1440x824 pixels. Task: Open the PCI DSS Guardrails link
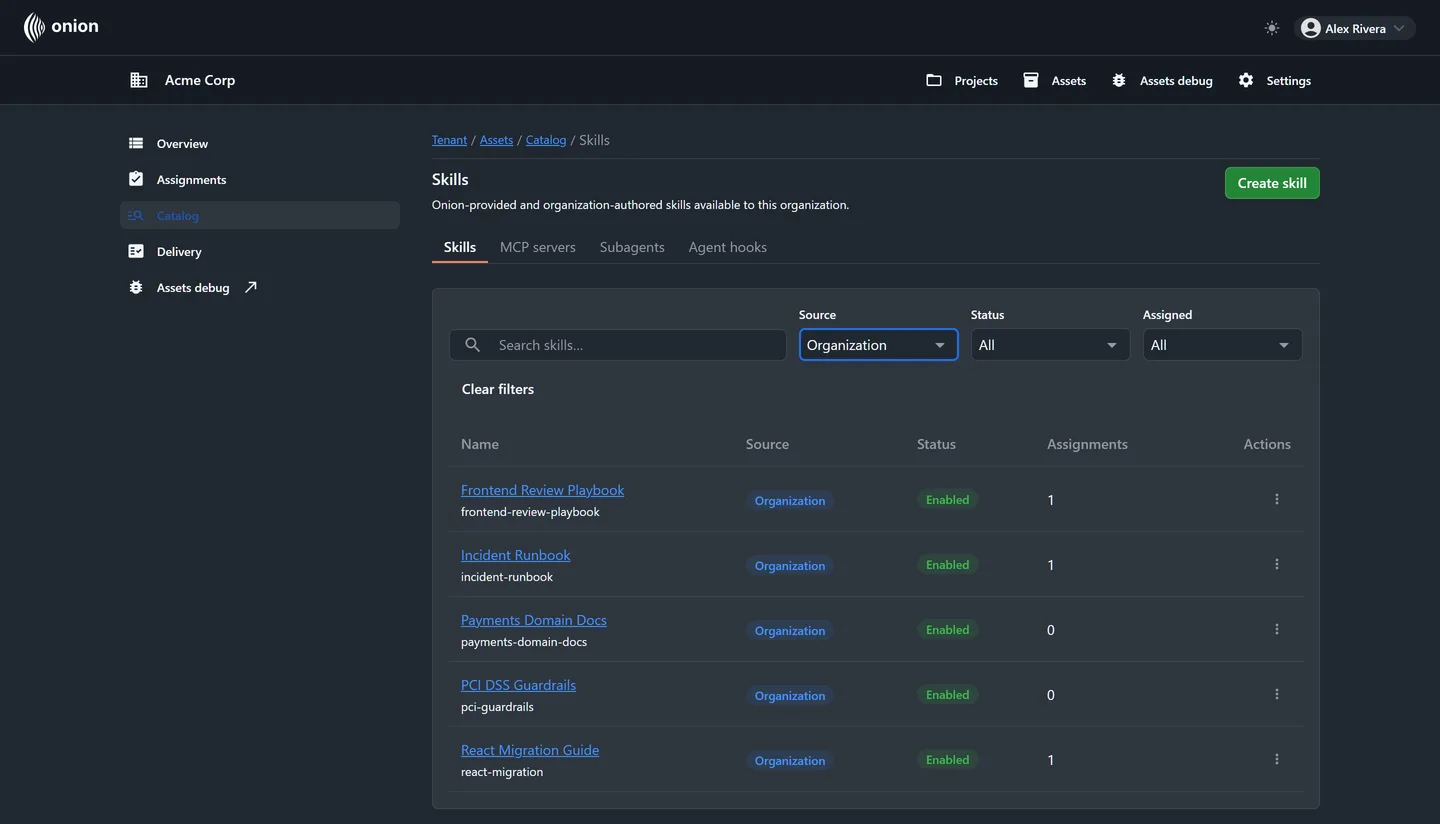coord(518,685)
